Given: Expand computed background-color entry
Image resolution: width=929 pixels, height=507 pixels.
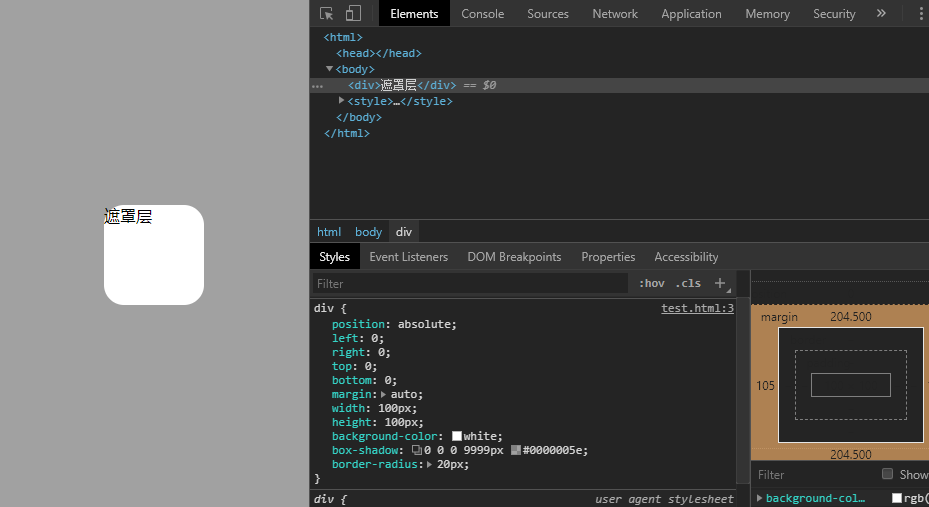Looking at the screenshot, I should pyautogui.click(x=760, y=498).
